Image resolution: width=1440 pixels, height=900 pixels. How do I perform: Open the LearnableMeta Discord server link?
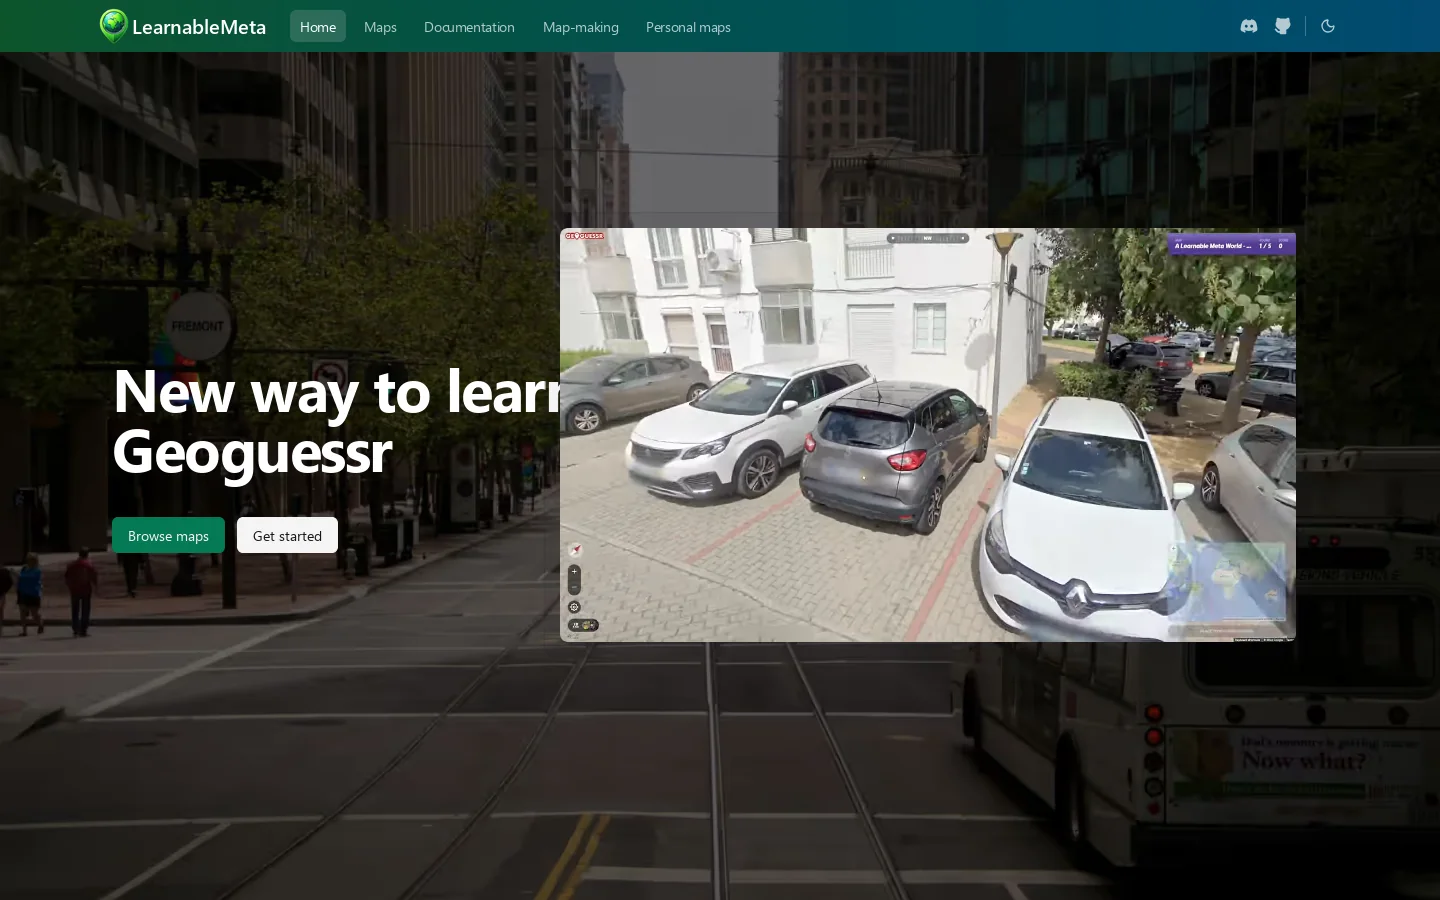point(1249,26)
